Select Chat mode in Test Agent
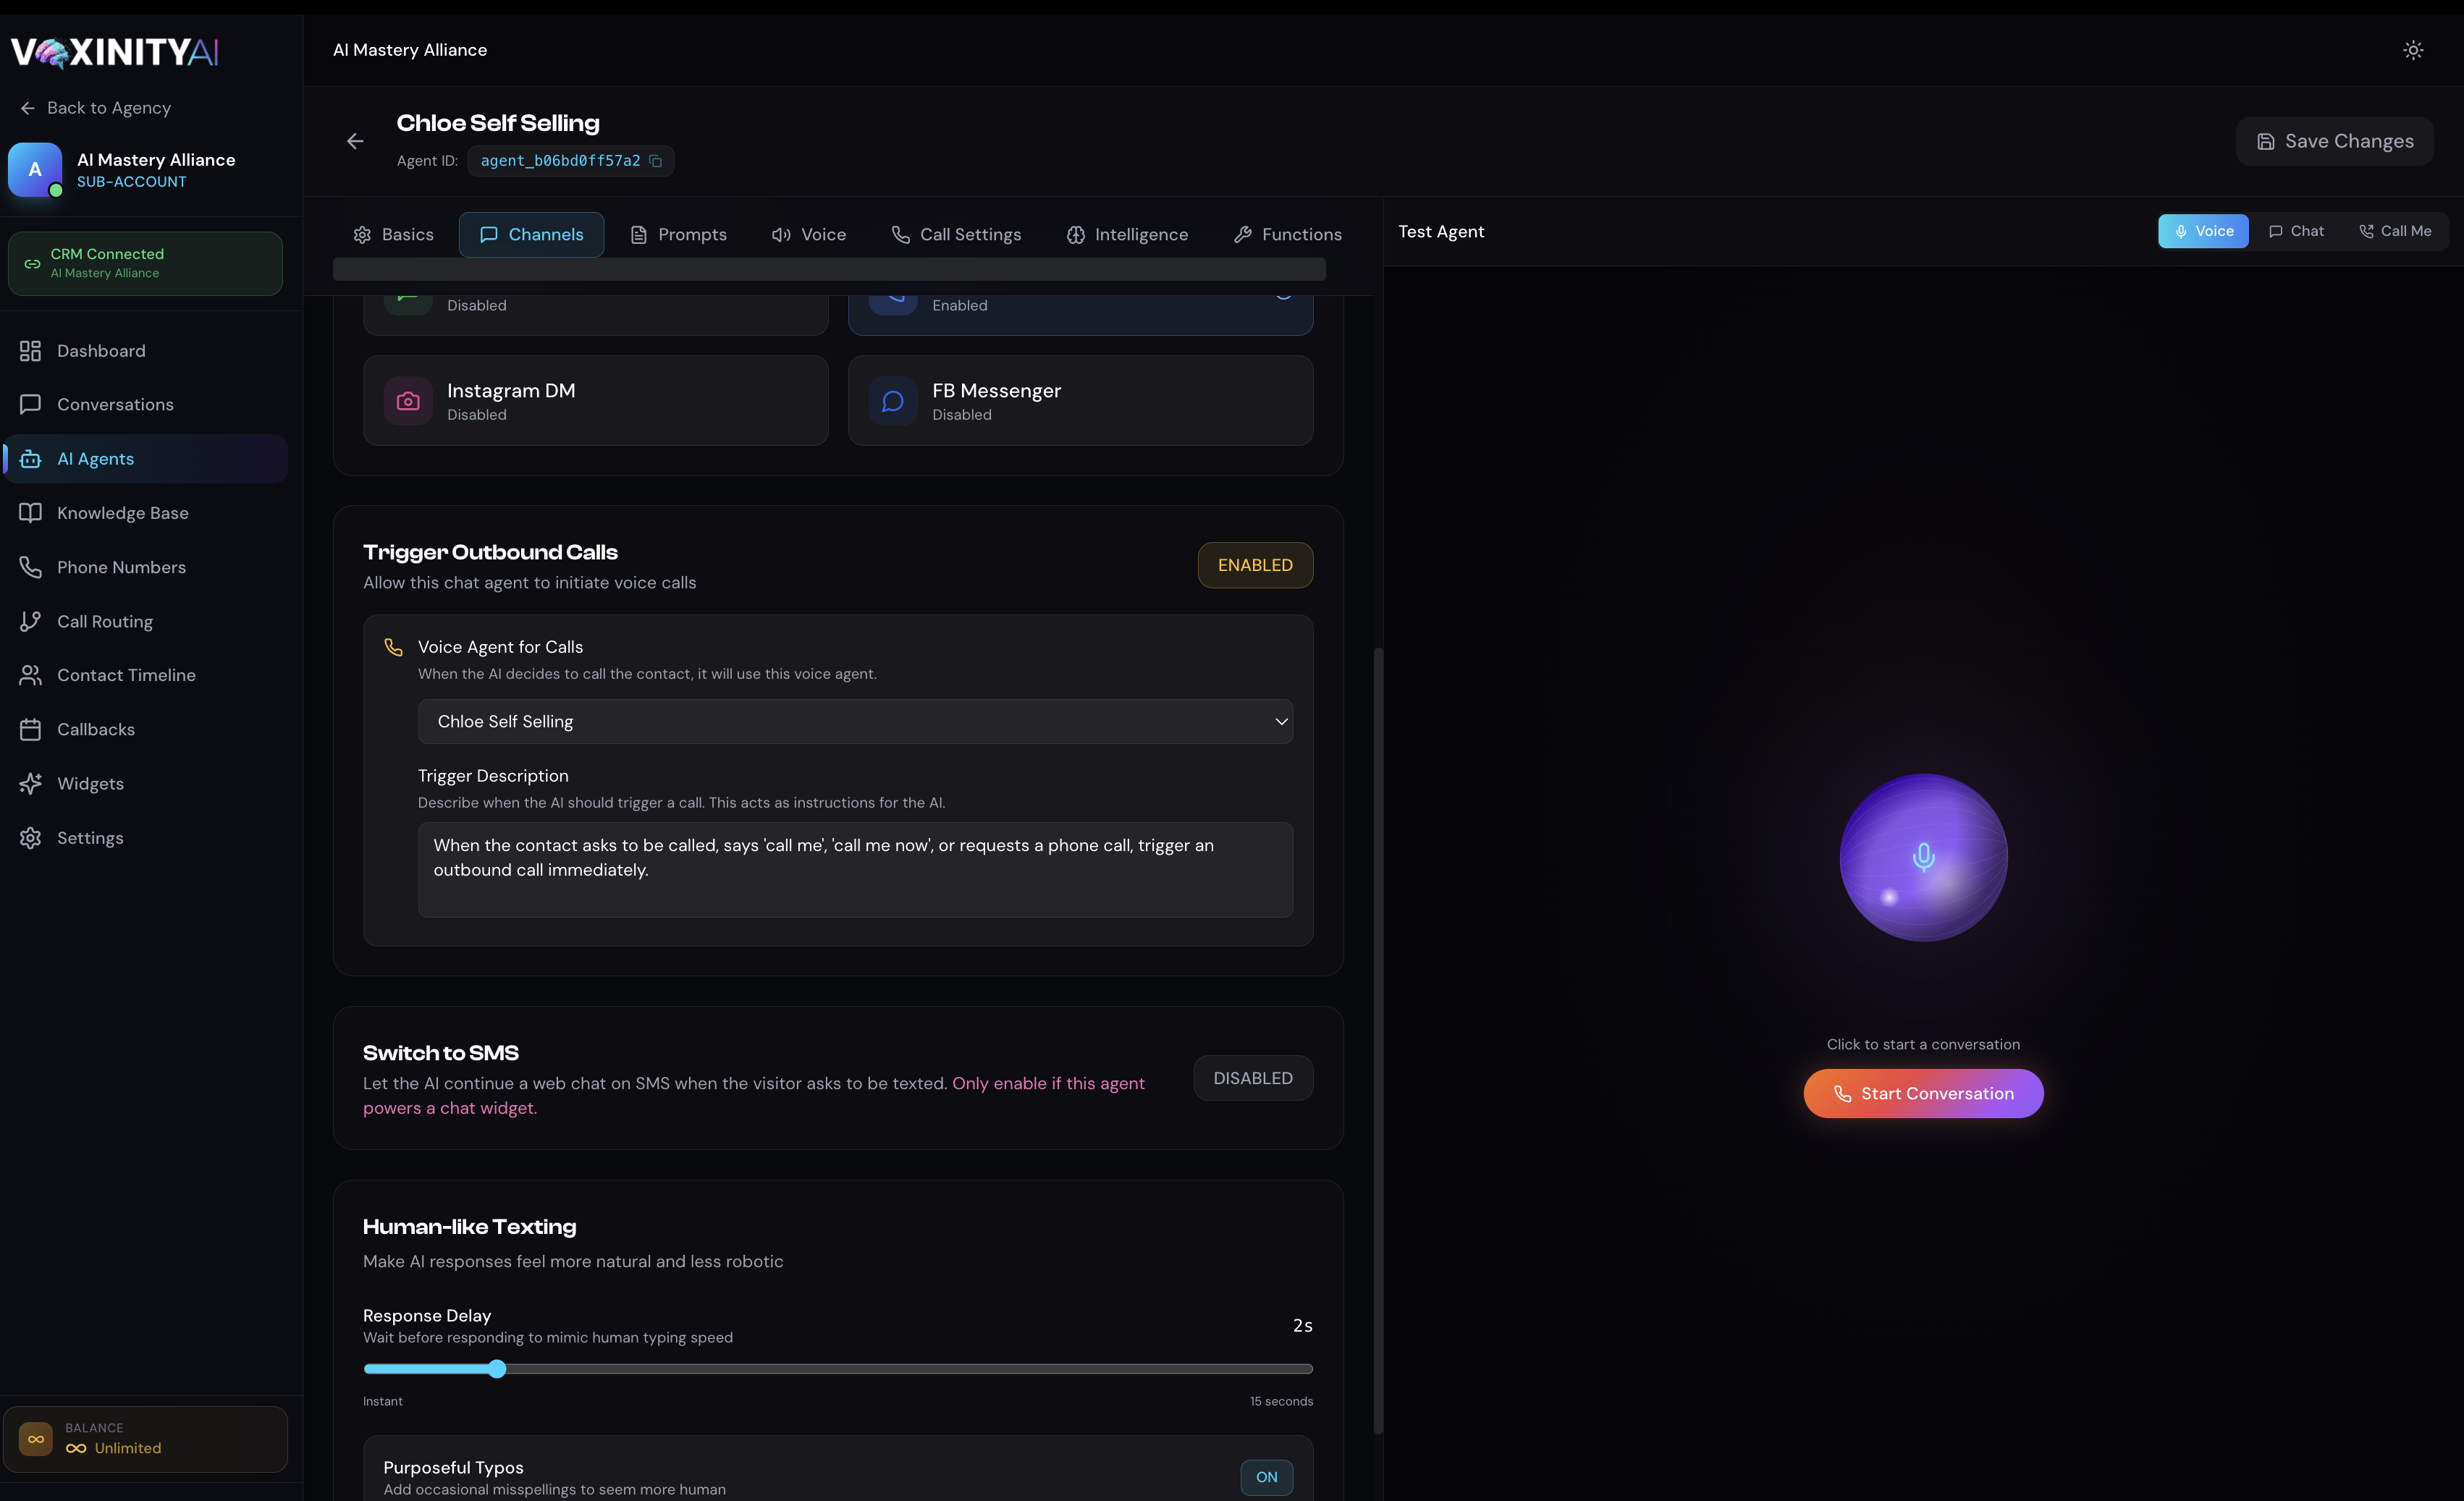Image resolution: width=2464 pixels, height=1501 pixels. point(2296,231)
